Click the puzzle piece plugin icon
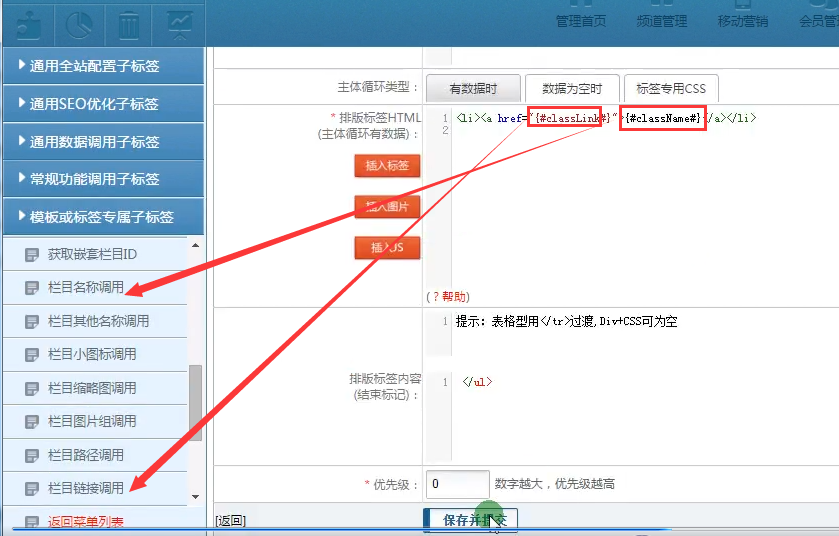 28,21
